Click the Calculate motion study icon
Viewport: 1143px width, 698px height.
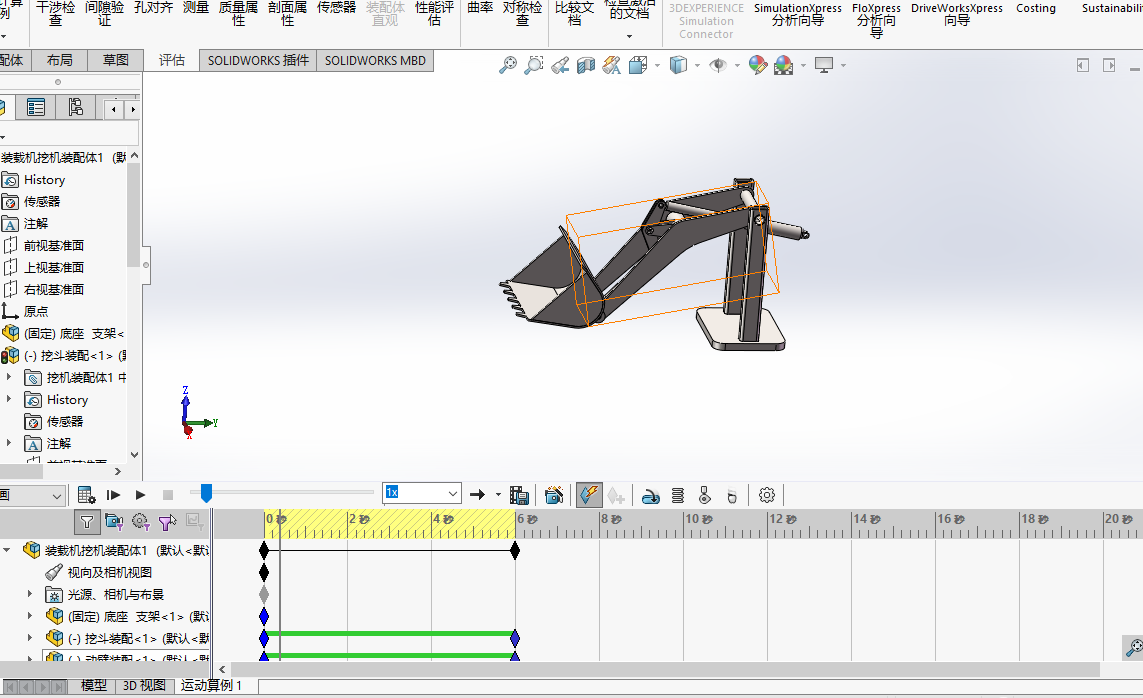pyautogui.click(x=87, y=494)
